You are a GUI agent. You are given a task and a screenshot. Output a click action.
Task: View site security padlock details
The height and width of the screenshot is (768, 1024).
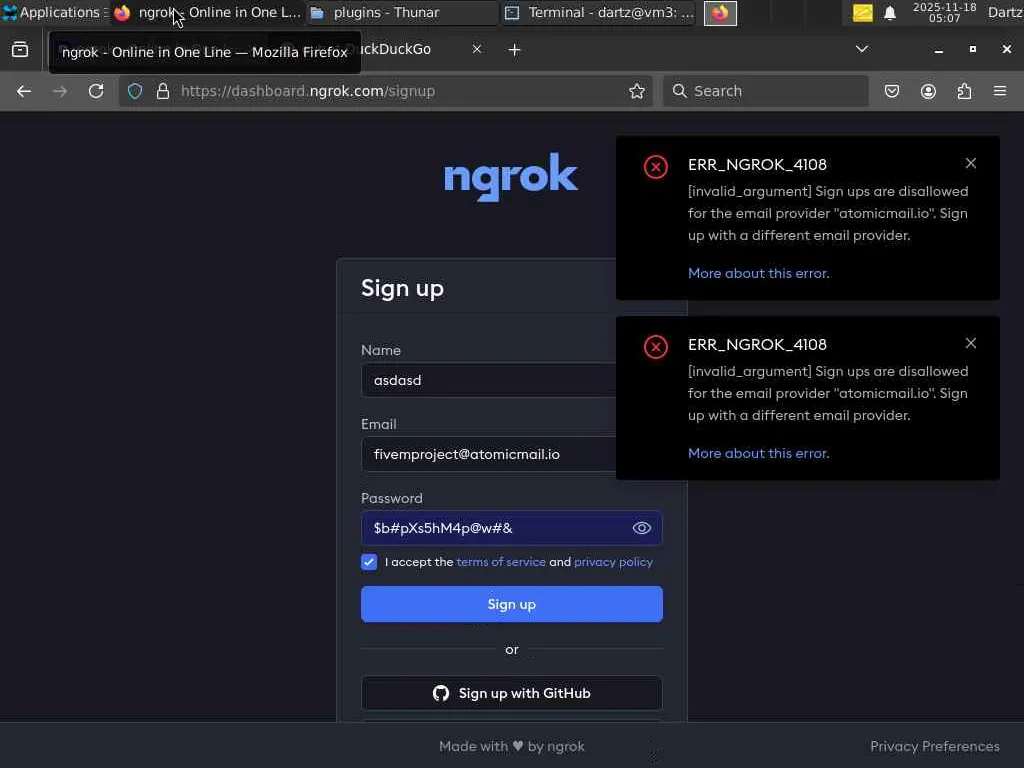(163, 91)
